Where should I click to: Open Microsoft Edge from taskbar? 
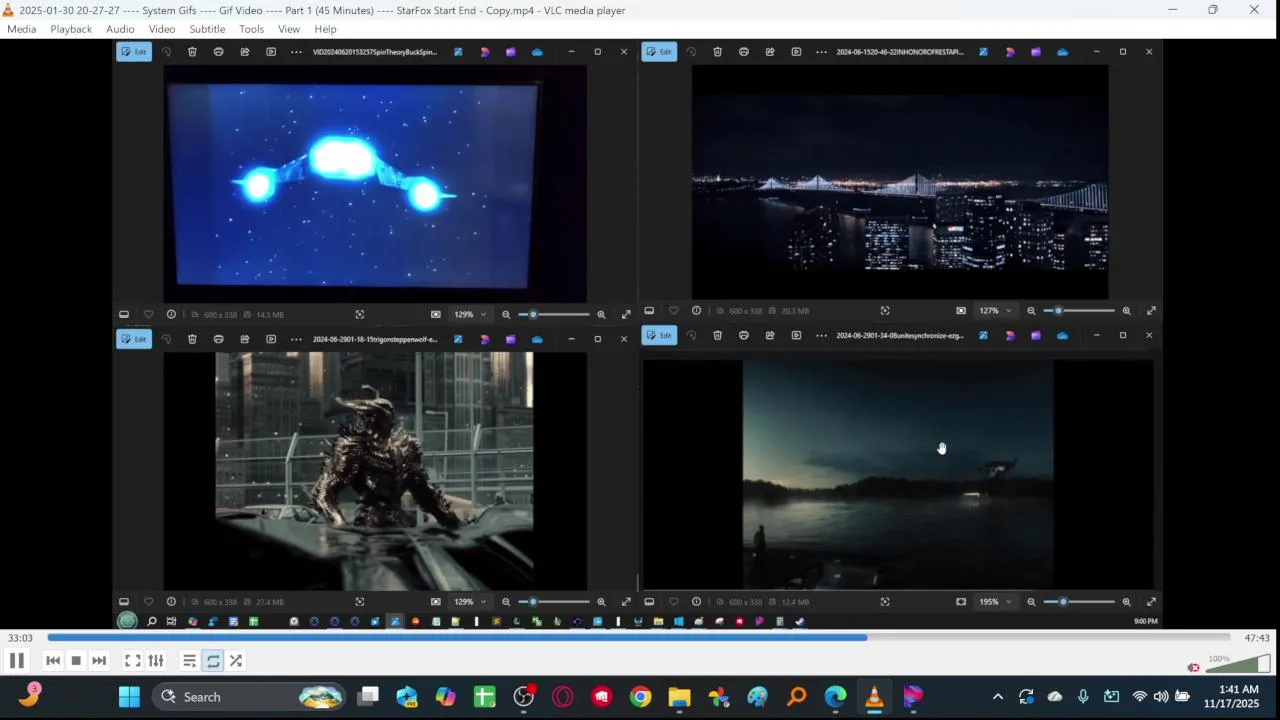pos(835,697)
